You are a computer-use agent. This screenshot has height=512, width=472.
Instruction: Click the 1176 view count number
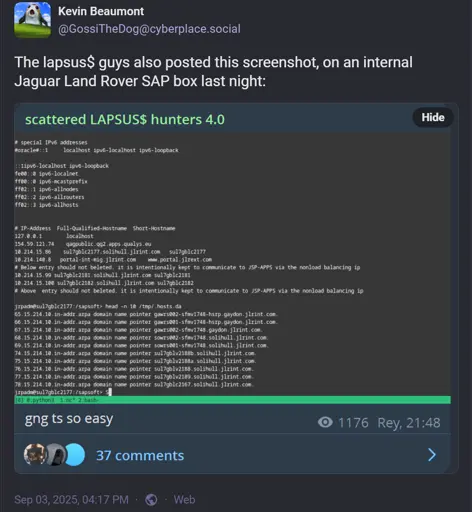coord(353,423)
